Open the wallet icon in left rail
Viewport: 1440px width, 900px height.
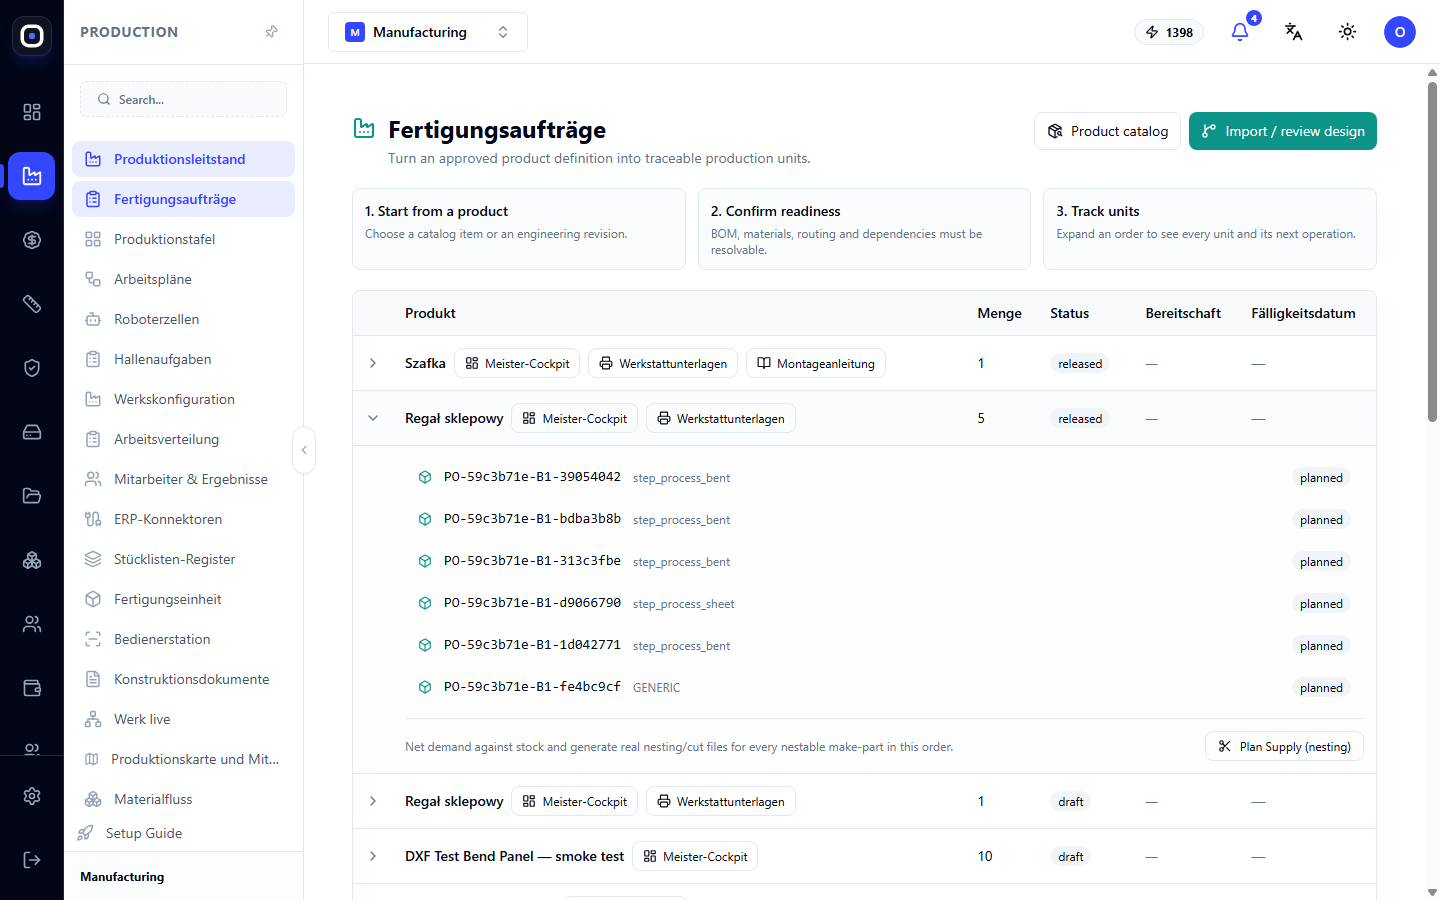[32, 688]
